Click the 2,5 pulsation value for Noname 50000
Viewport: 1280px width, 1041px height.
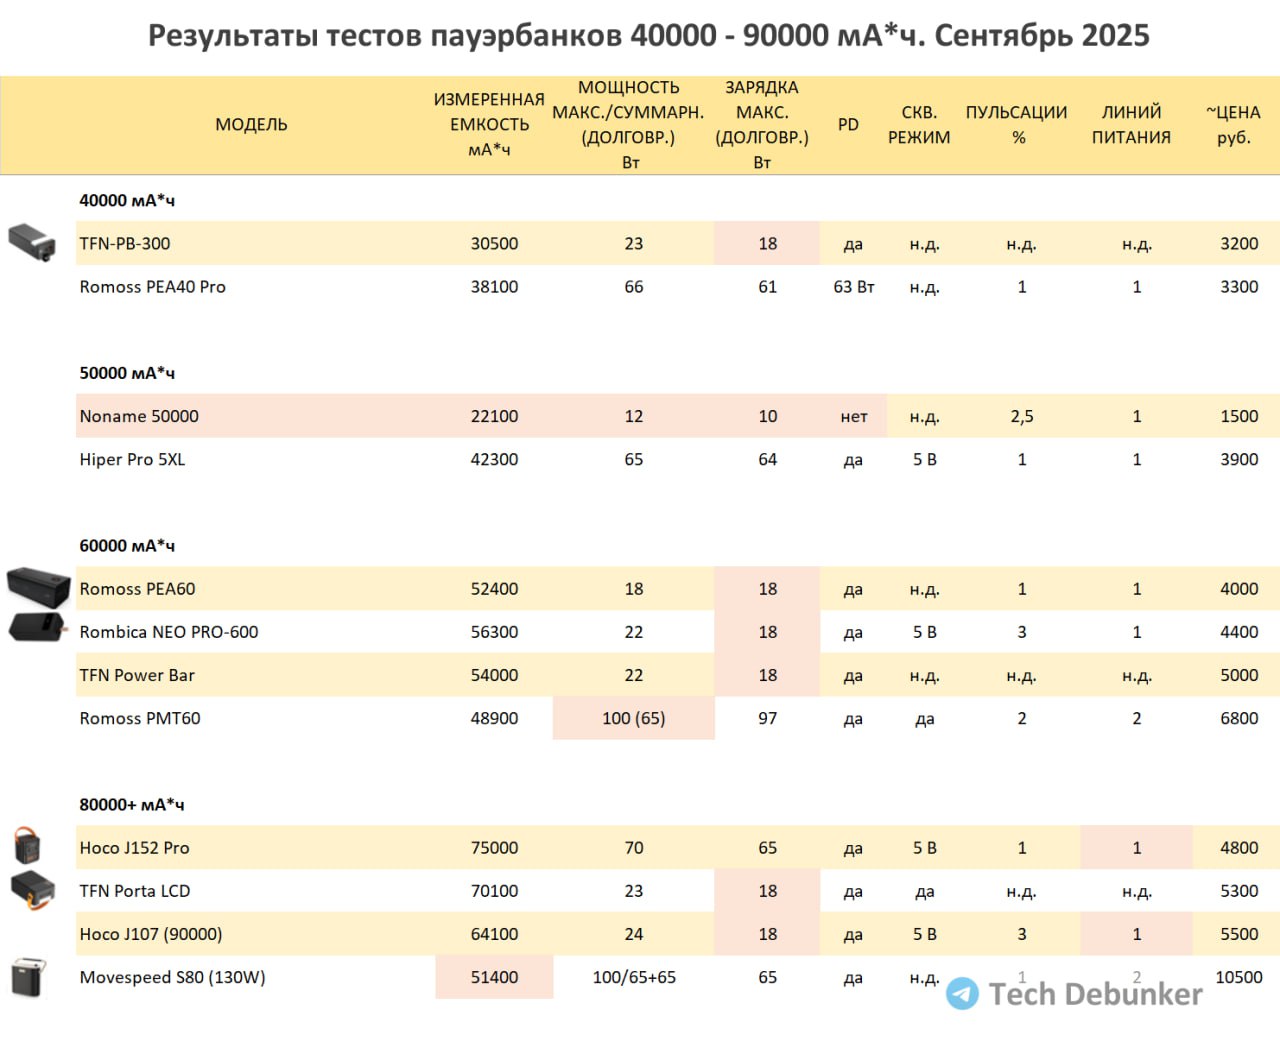(x=1022, y=416)
